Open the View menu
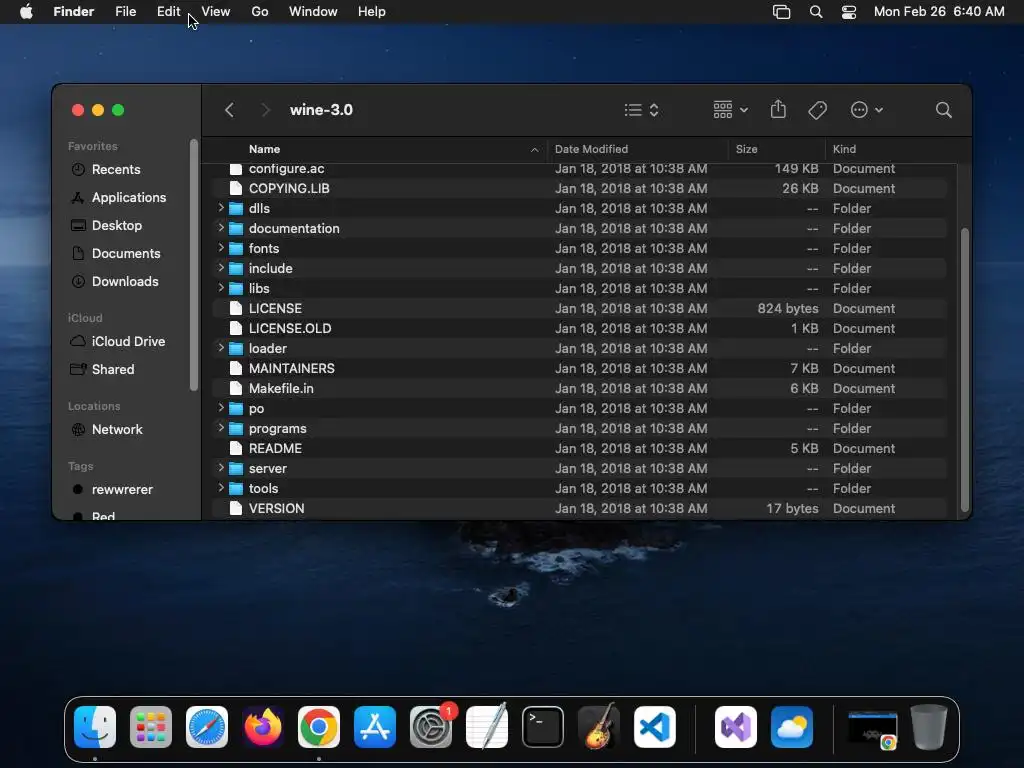The height and width of the screenshot is (768, 1024). [216, 12]
